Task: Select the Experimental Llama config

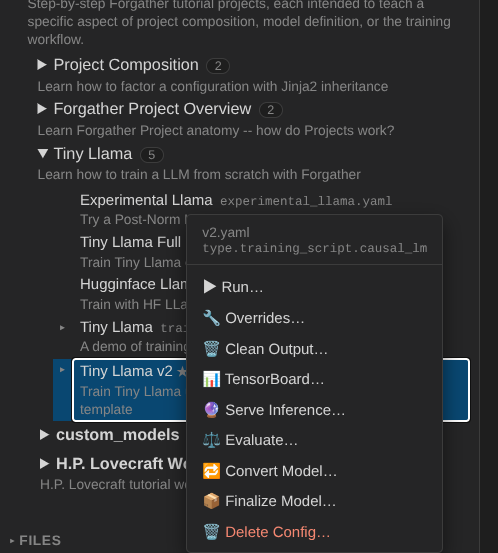Action: click(x=146, y=200)
